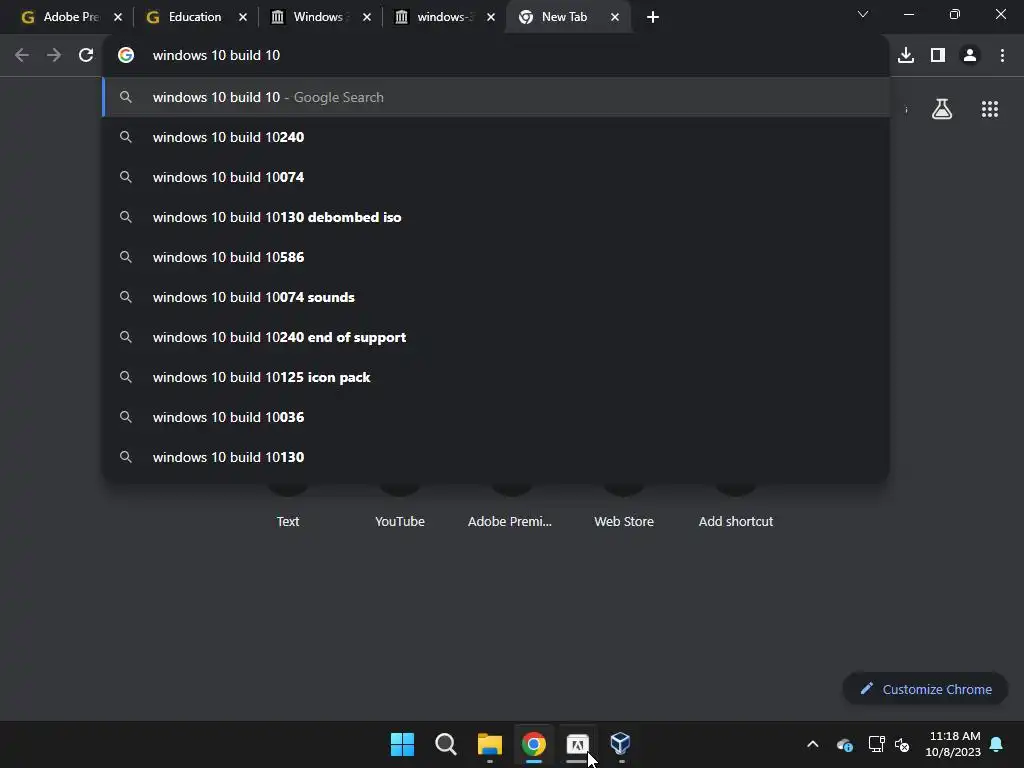Image resolution: width=1024 pixels, height=768 pixels.
Task: Open the Google apps grid icon
Action: (x=990, y=109)
